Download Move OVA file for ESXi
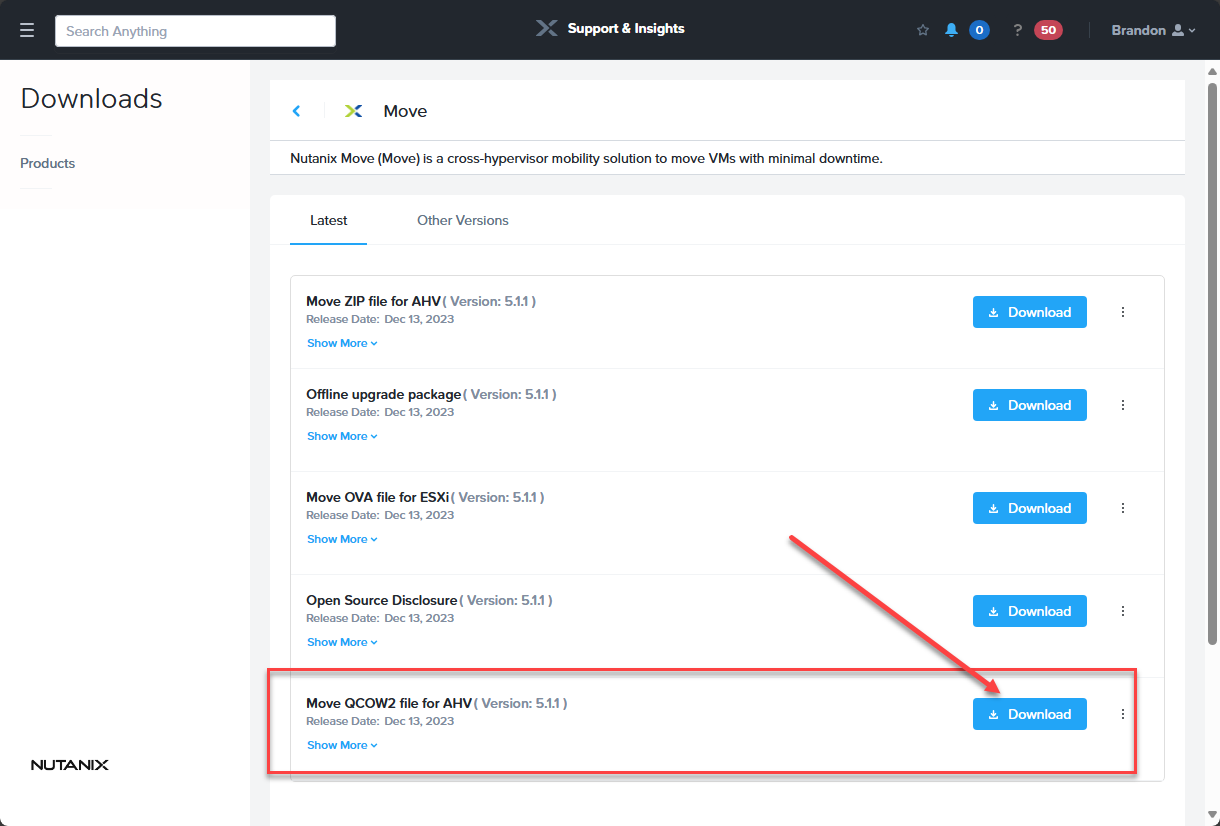The height and width of the screenshot is (826, 1220). [x=1029, y=508]
